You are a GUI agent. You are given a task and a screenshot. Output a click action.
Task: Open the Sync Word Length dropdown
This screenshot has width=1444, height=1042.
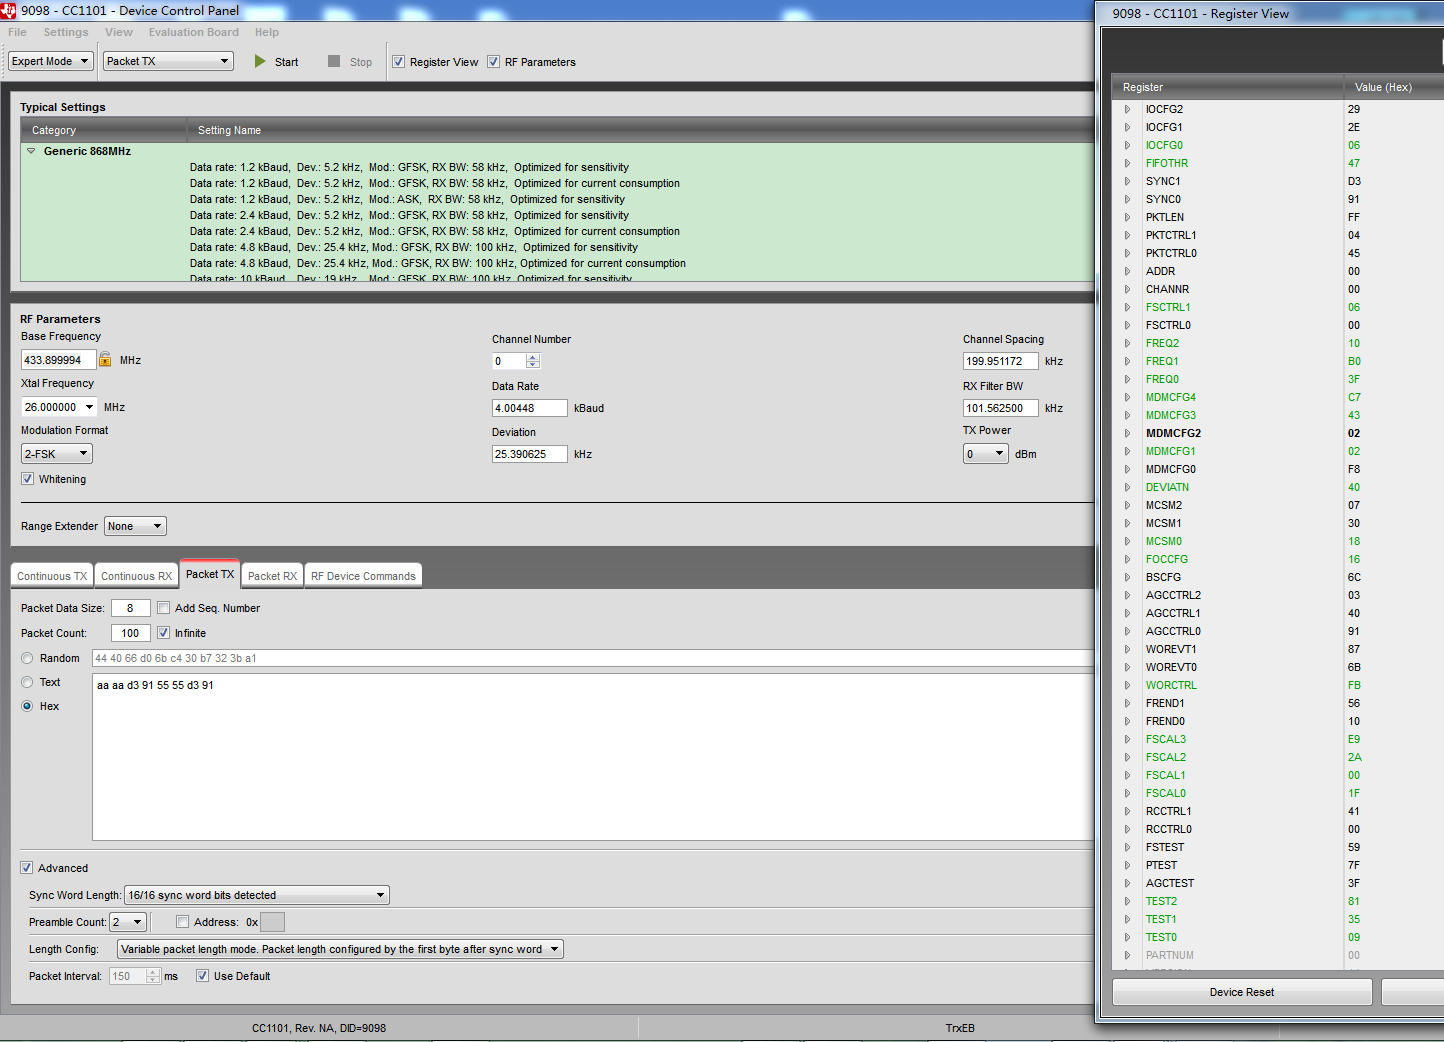(257, 895)
